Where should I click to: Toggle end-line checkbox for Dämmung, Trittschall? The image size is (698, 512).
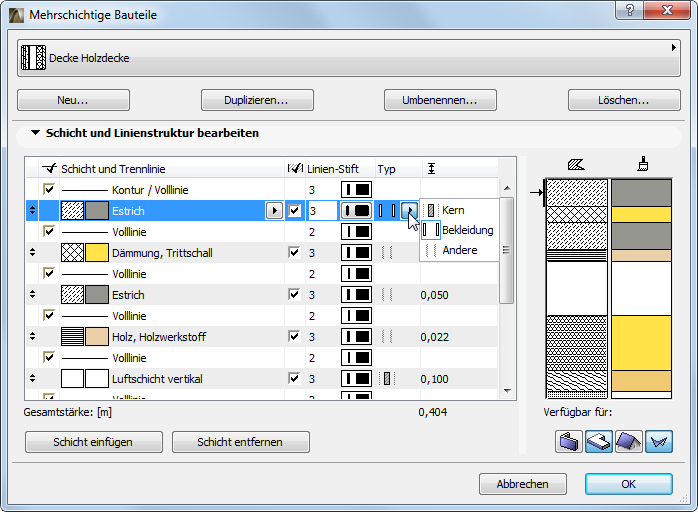(x=294, y=252)
